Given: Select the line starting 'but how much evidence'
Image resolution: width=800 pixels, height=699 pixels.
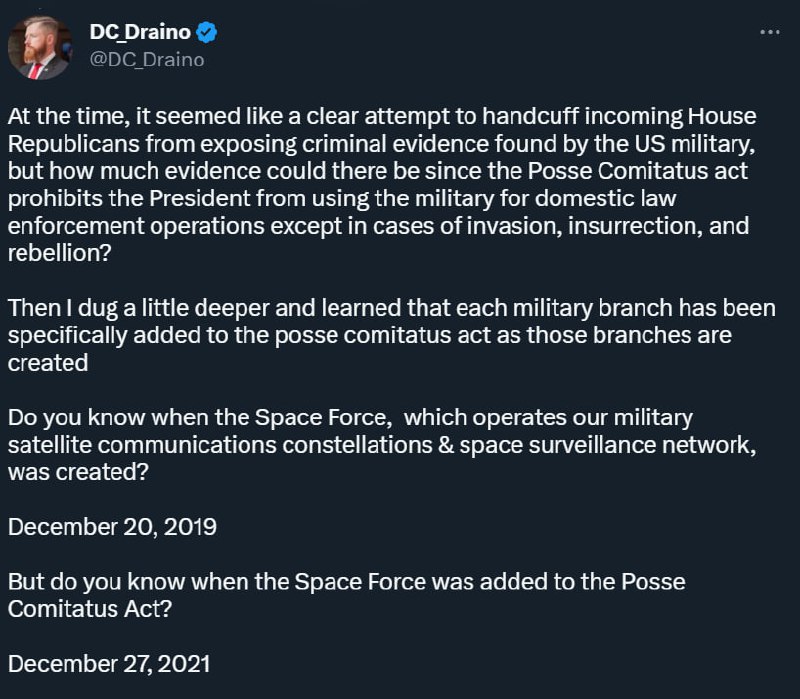Looking at the screenshot, I should pyautogui.click(x=378, y=171).
